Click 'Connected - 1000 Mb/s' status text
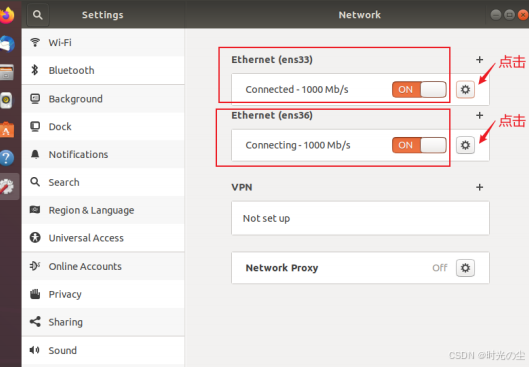Viewport: 529px width, 367px height. coord(297,90)
